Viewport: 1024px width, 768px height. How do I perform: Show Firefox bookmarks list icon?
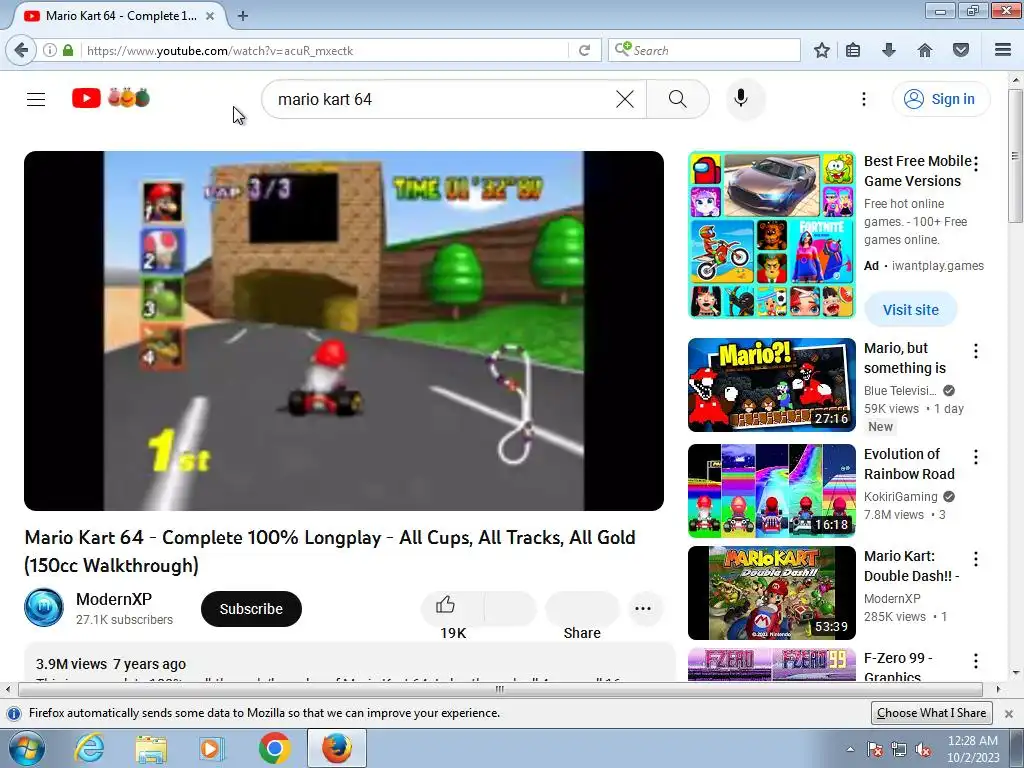click(853, 50)
